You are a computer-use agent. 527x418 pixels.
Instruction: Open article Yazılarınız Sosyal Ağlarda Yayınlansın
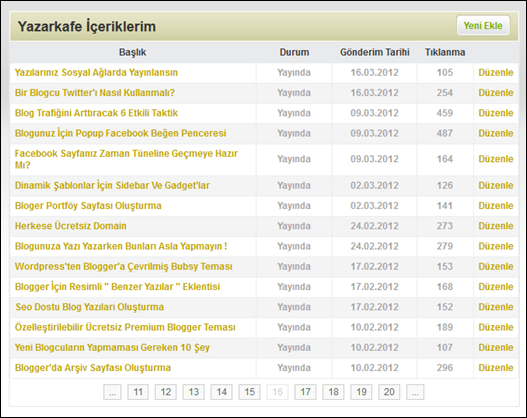pyautogui.click(x=96, y=73)
